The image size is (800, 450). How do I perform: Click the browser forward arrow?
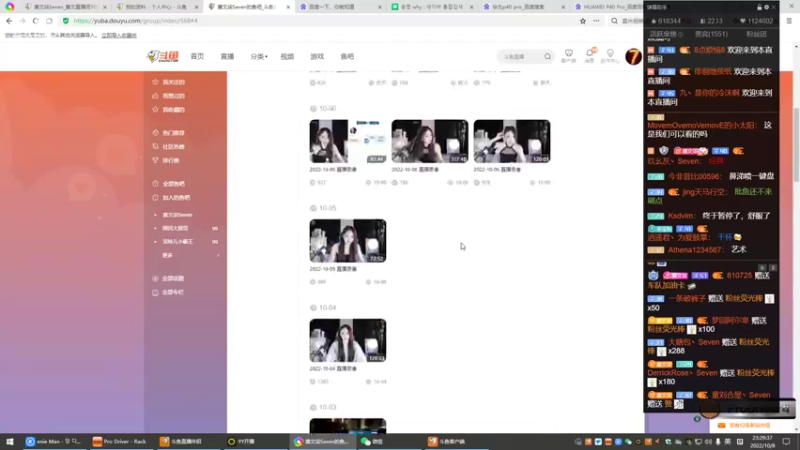pos(22,21)
